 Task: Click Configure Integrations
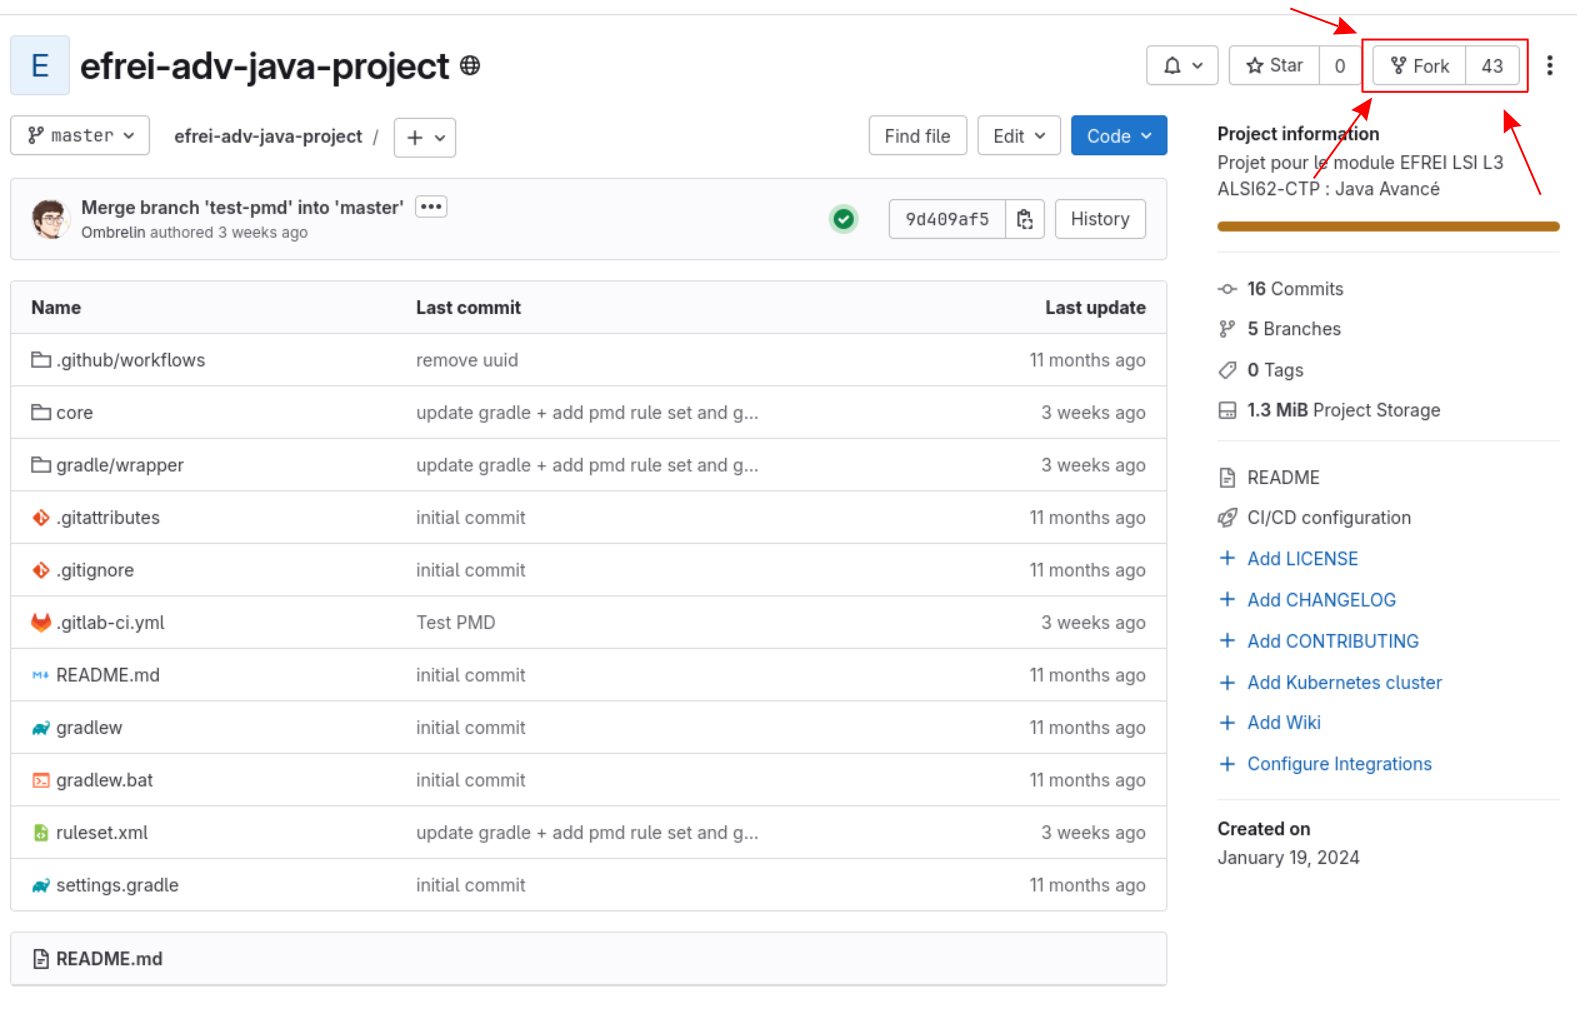point(1339,764)
